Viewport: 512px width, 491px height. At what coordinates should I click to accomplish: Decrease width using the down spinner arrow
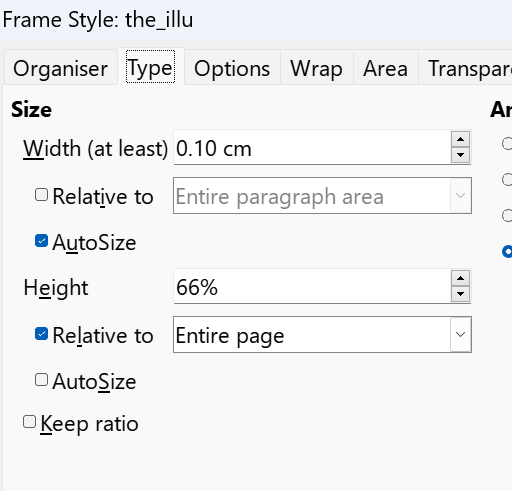[x=460, y=155]
